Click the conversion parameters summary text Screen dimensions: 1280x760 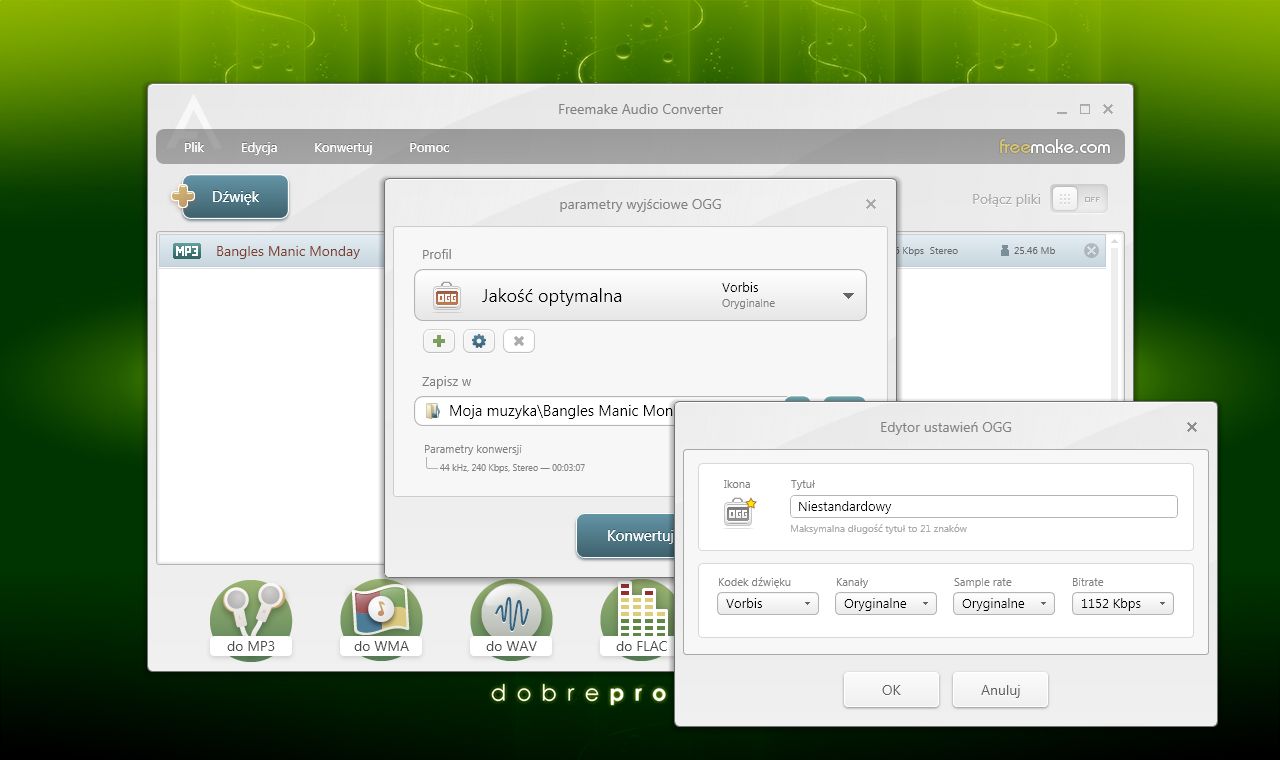(x=512, y=468)
